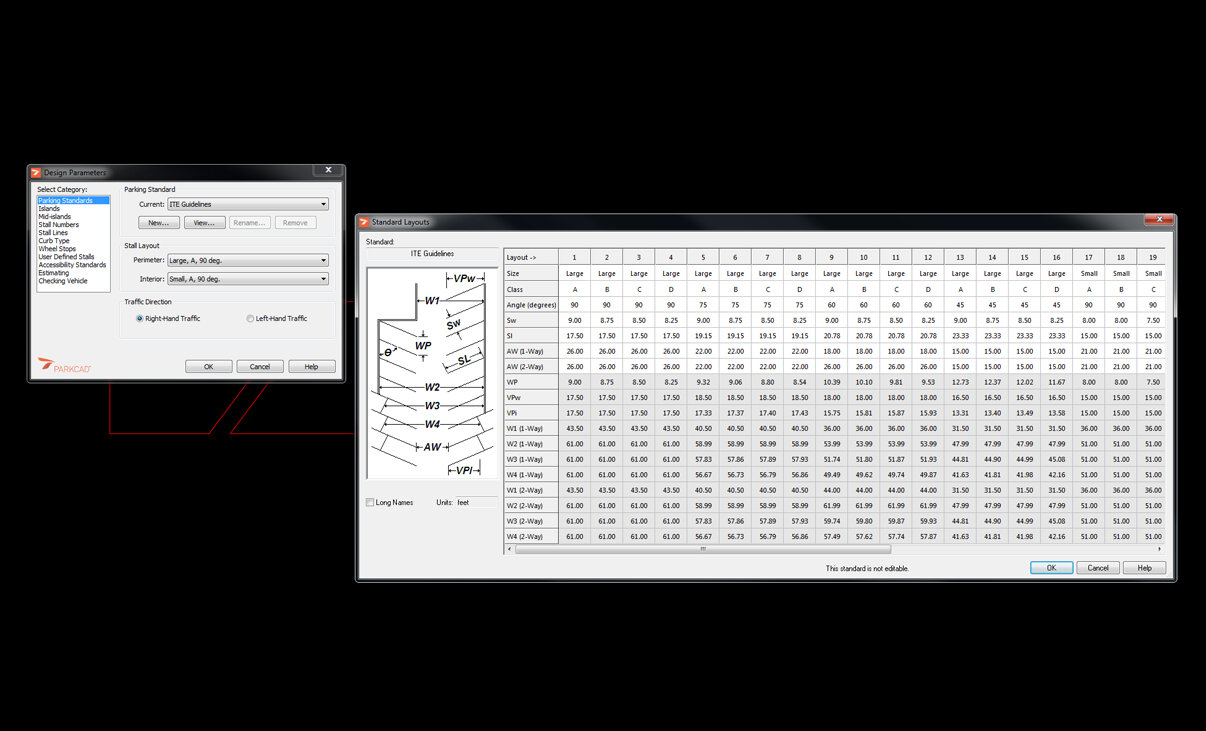This screenshot has height=731, width=1206.
Task: Click the ParkCAD icon in Standard Layouts title bar
Action: [x=364, y=222]
